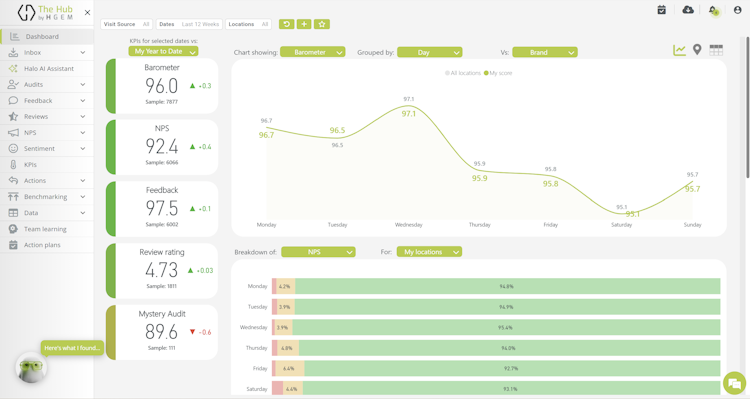The width and height of the screenshot is (750, 399).
Task: Click the cloud download icon
Action: click(x=688, y=10)
